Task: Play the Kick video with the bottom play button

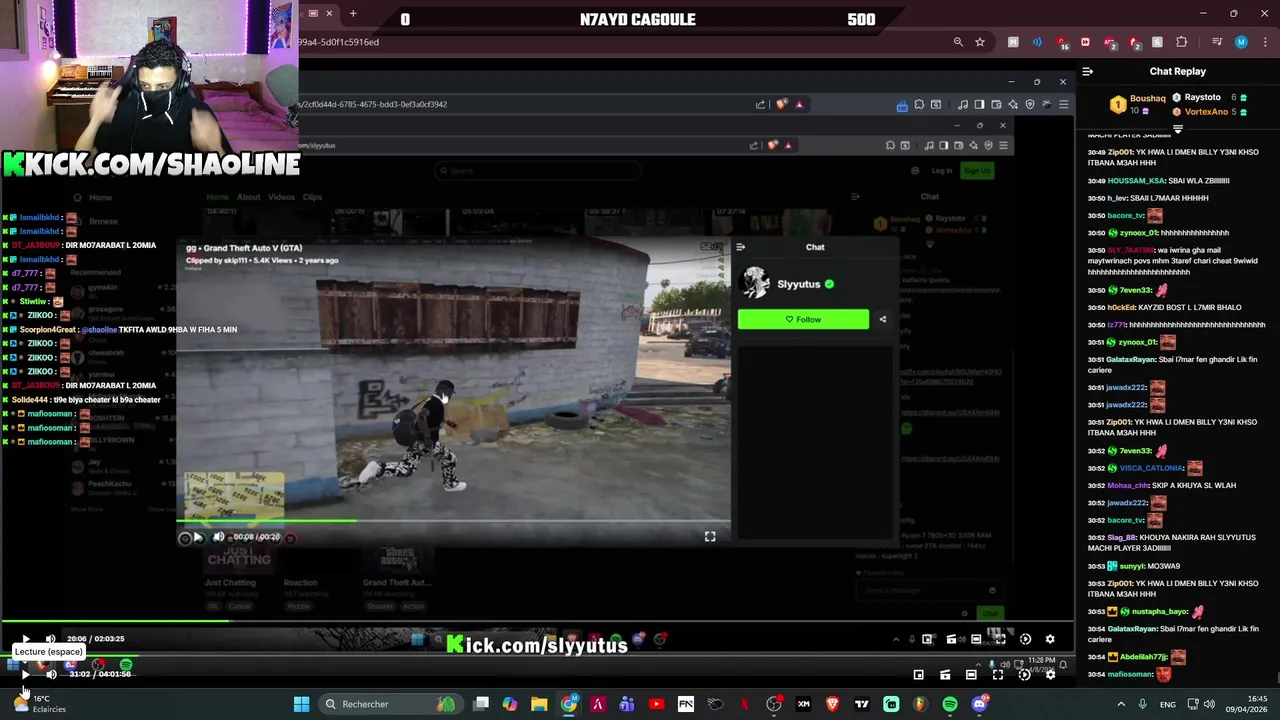Action: [x=25, y=674]
